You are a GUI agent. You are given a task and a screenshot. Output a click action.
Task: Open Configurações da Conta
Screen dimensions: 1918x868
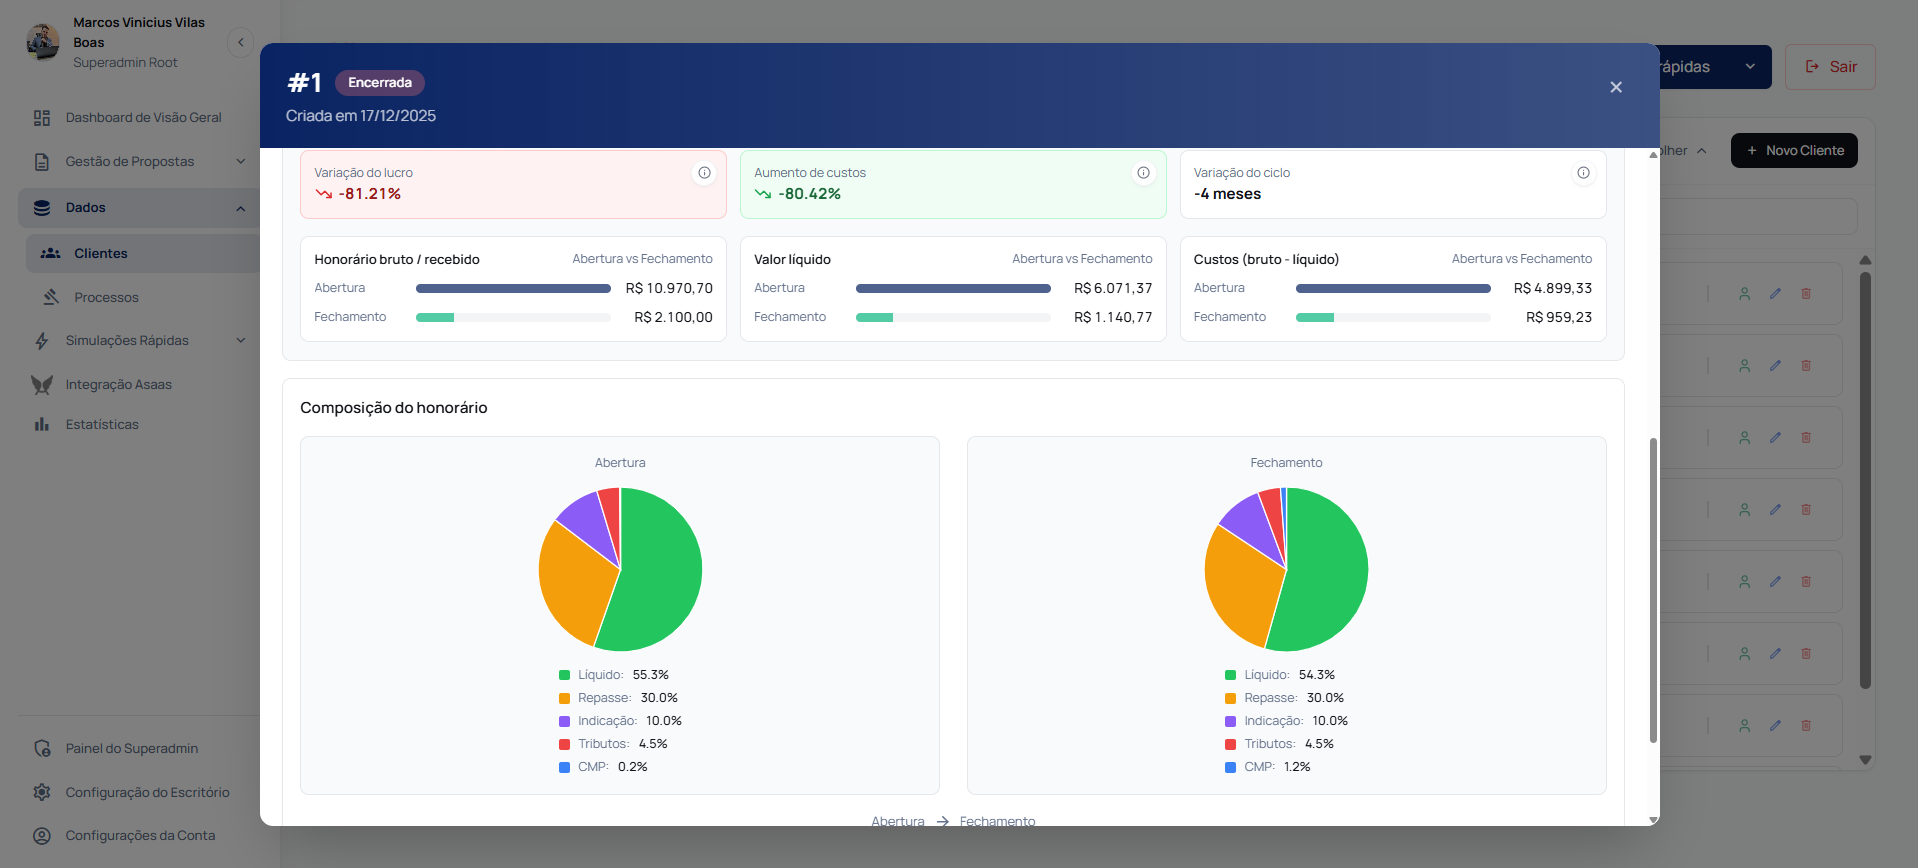[140, 836]
